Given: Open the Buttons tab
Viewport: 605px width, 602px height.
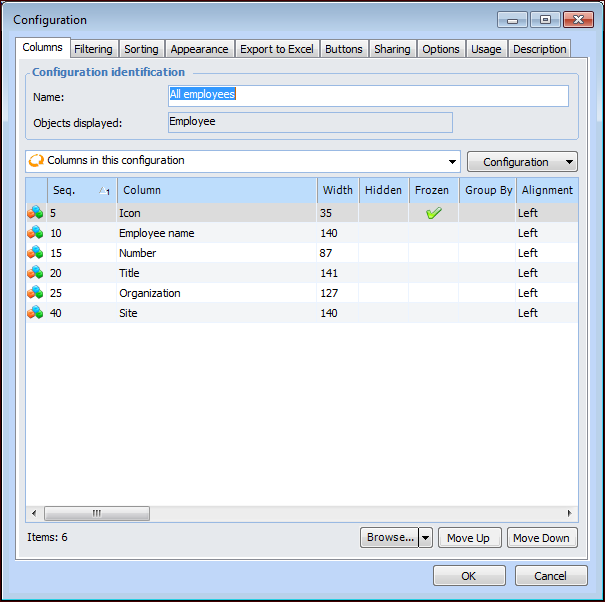Looking at the screenshot, I should point(344,49).
